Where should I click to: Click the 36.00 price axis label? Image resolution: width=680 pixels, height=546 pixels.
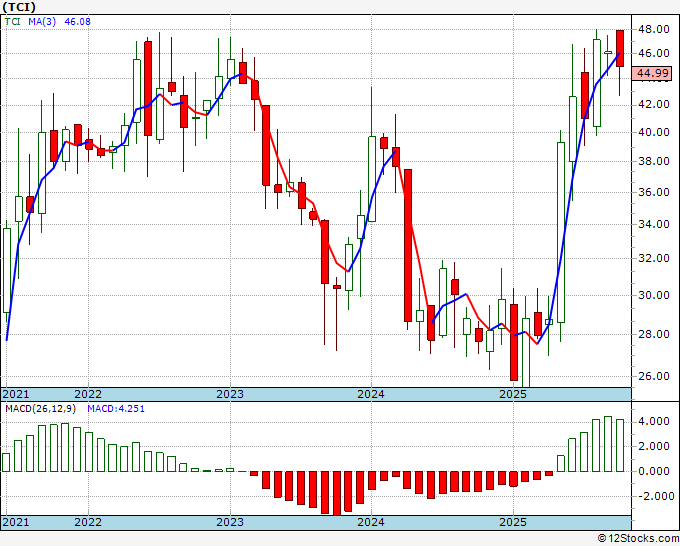point(653,192)
